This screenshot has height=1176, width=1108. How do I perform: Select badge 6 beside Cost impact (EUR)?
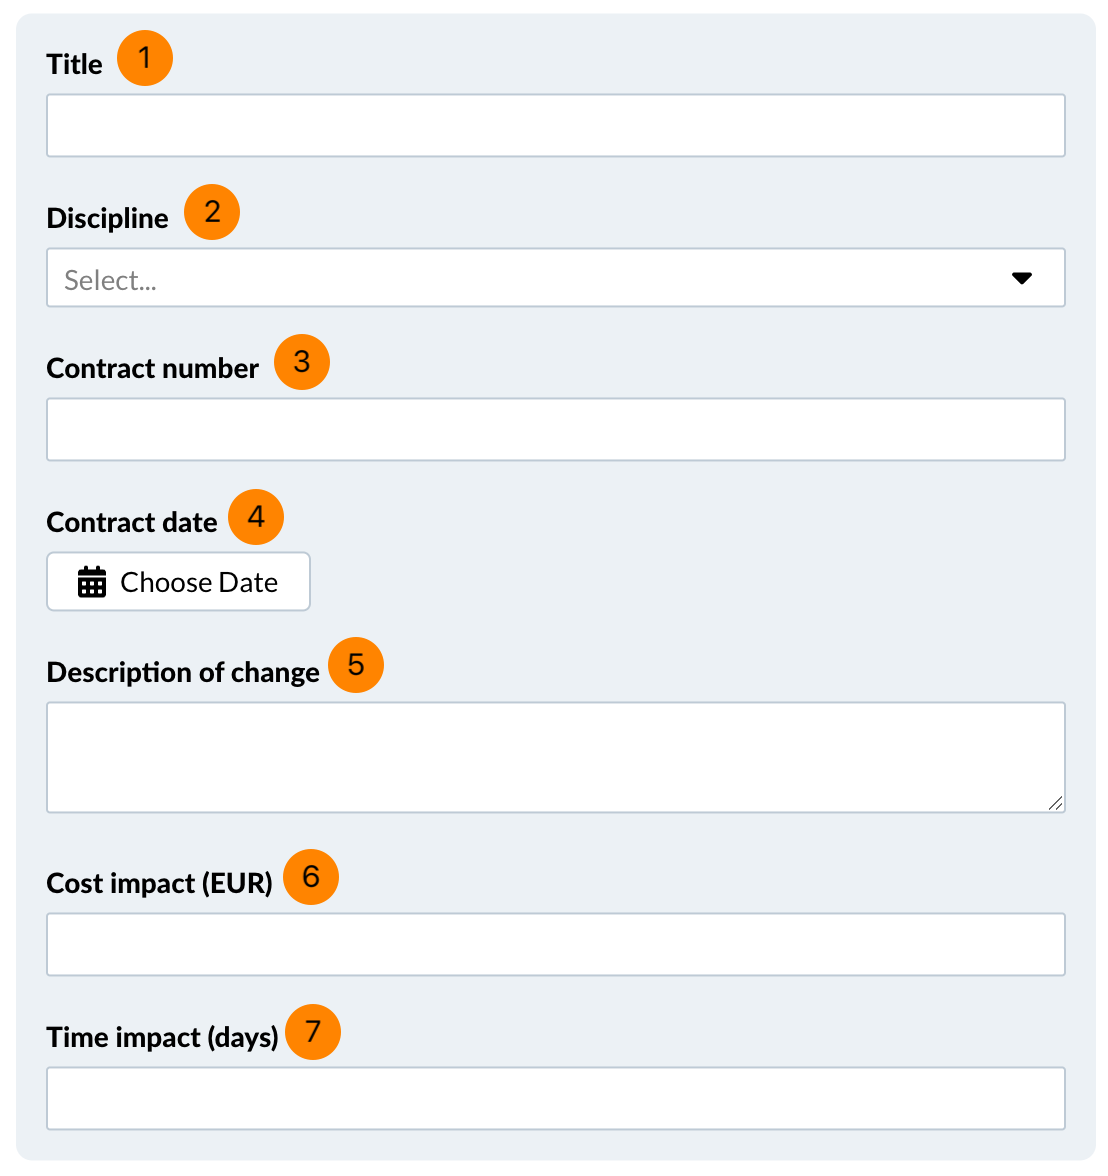[311, 877]
